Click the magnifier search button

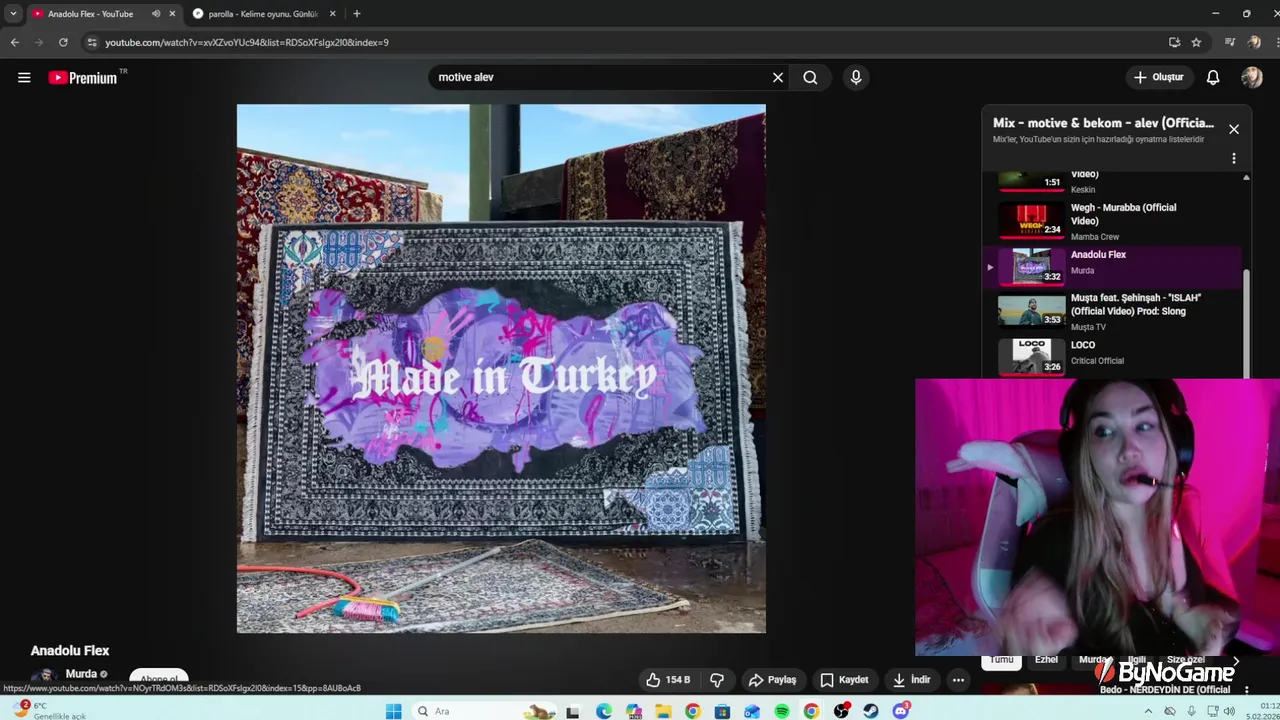pos(810,77)
